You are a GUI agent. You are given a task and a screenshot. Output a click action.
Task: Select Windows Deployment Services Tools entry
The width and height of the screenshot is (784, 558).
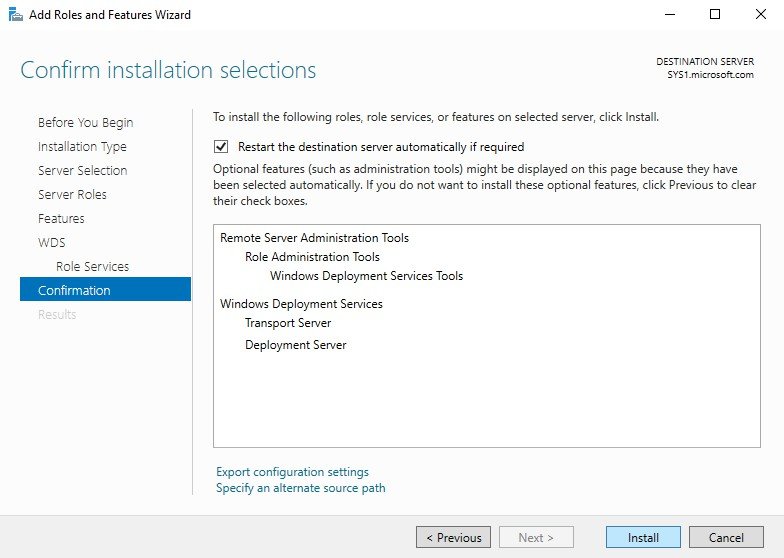(366, 276)
